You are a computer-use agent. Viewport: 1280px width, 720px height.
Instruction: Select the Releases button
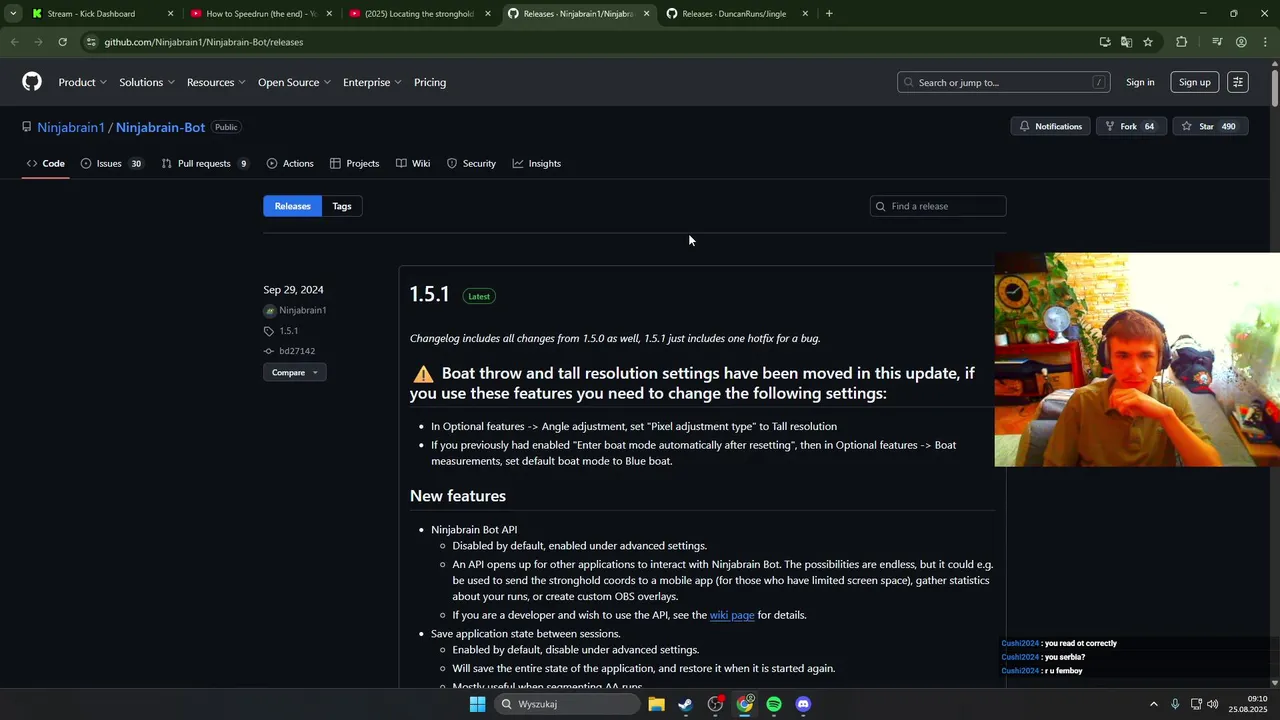point(292,206)
